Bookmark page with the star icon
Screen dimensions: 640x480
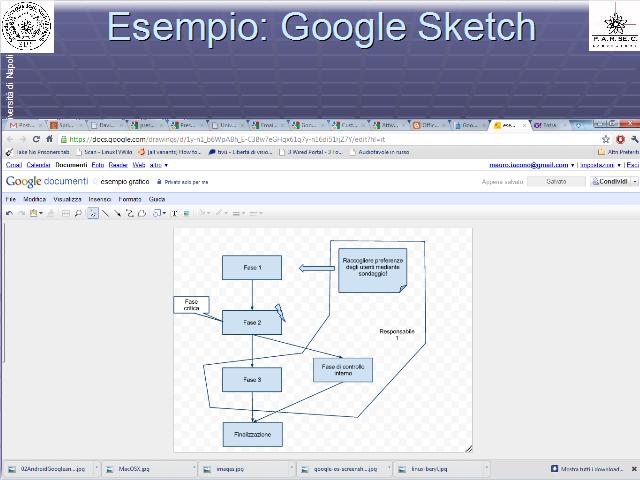(x=606, y=139)
